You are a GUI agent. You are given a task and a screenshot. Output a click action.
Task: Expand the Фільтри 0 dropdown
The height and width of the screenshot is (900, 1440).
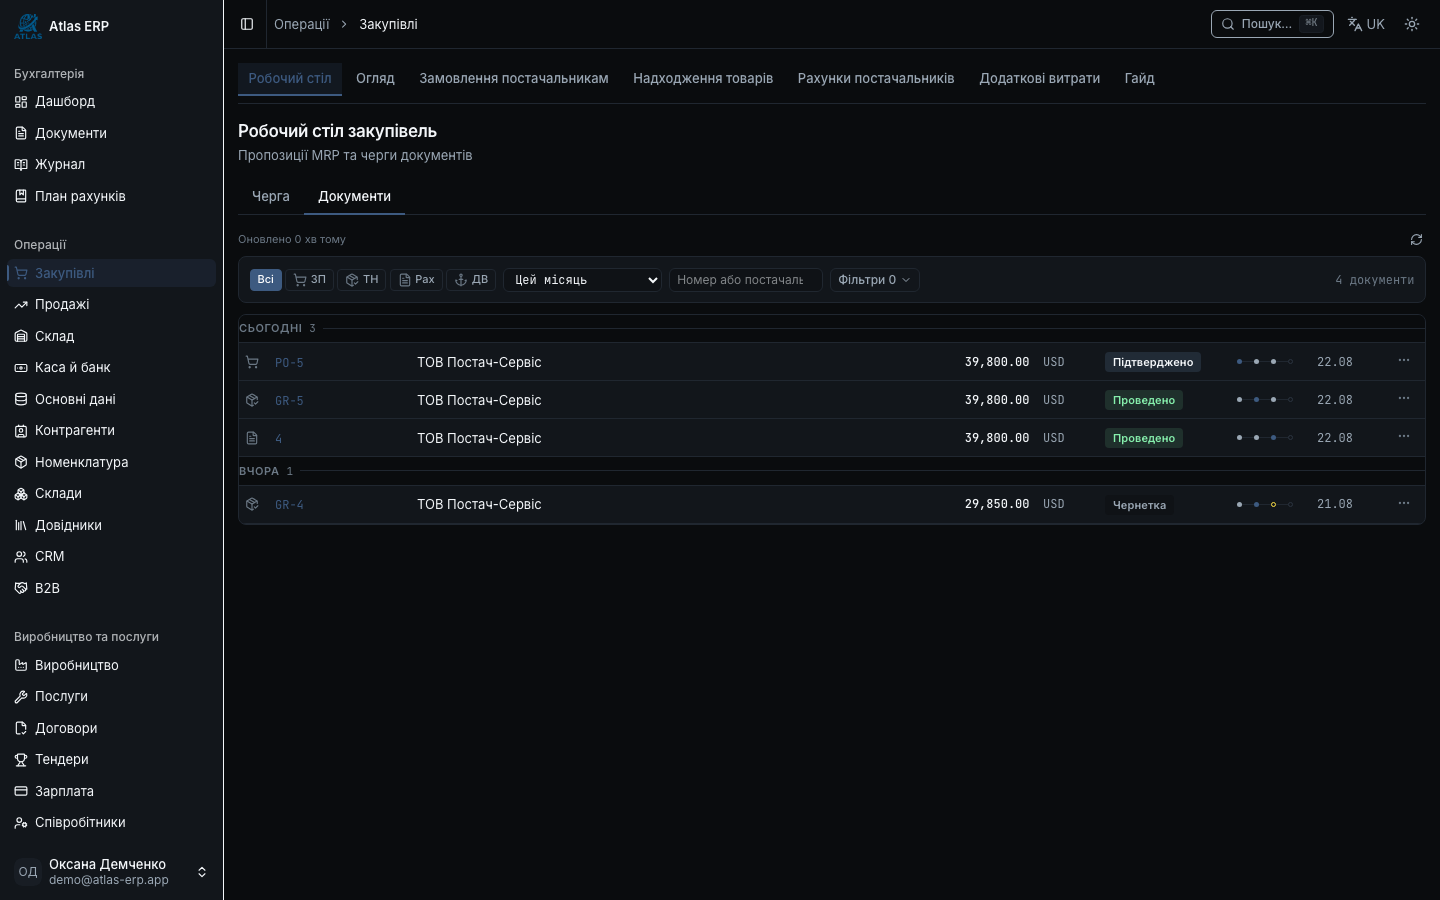tap(874, 280)
